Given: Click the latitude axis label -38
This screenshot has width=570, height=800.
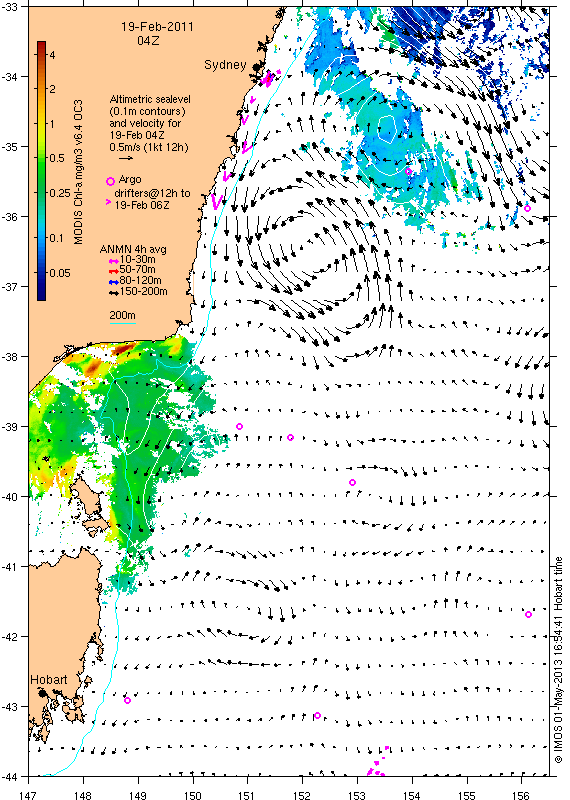Looking at the screenshot, I should 9,356.
